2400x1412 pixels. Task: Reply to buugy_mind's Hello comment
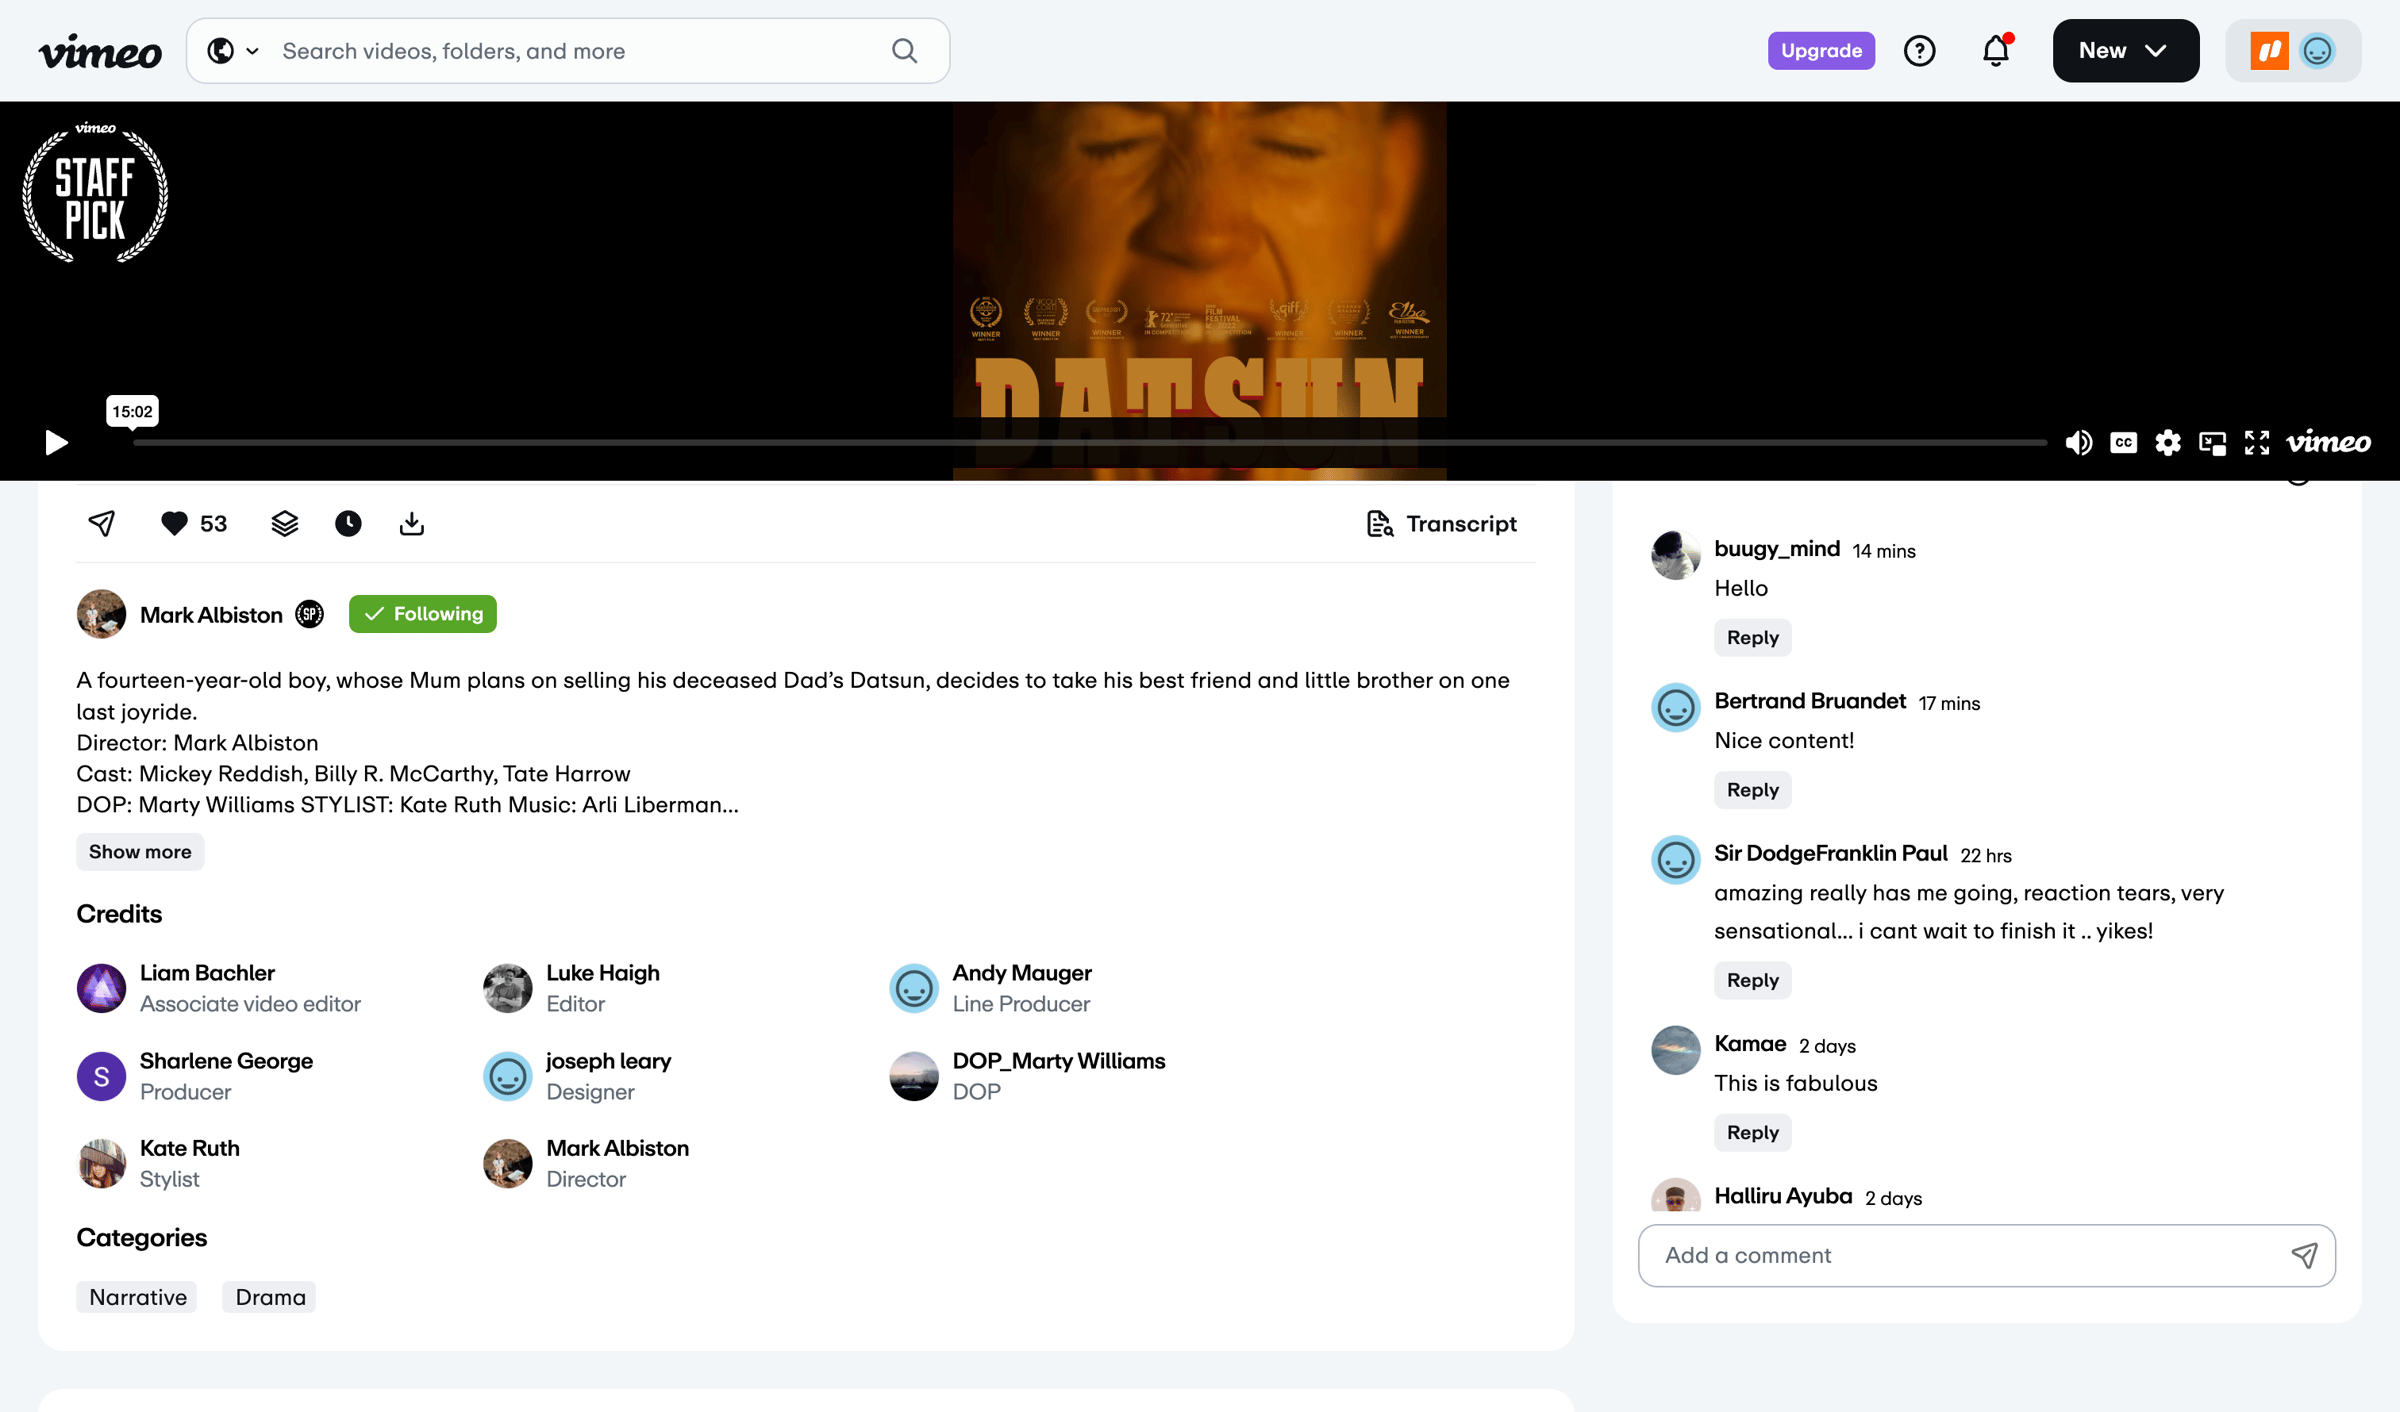pos(1753,638)
